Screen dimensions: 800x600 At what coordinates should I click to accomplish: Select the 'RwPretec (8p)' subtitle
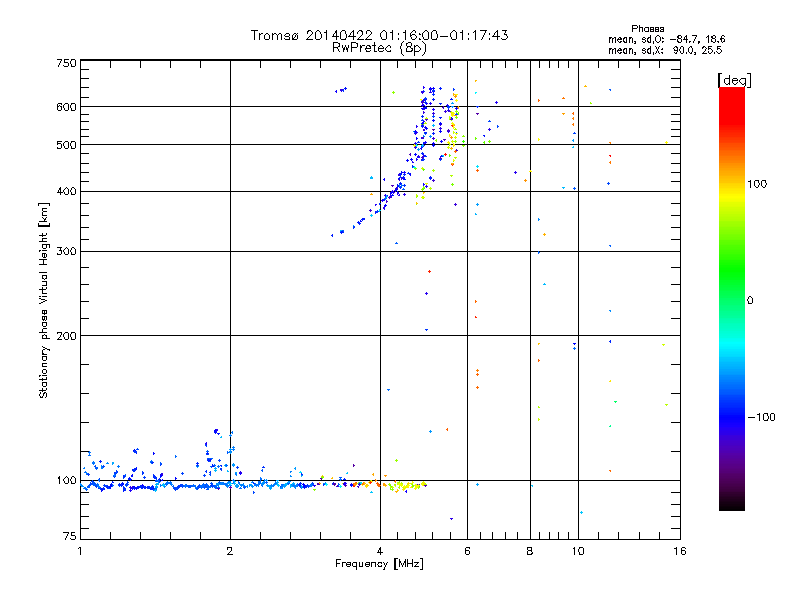tap(379, 48)
